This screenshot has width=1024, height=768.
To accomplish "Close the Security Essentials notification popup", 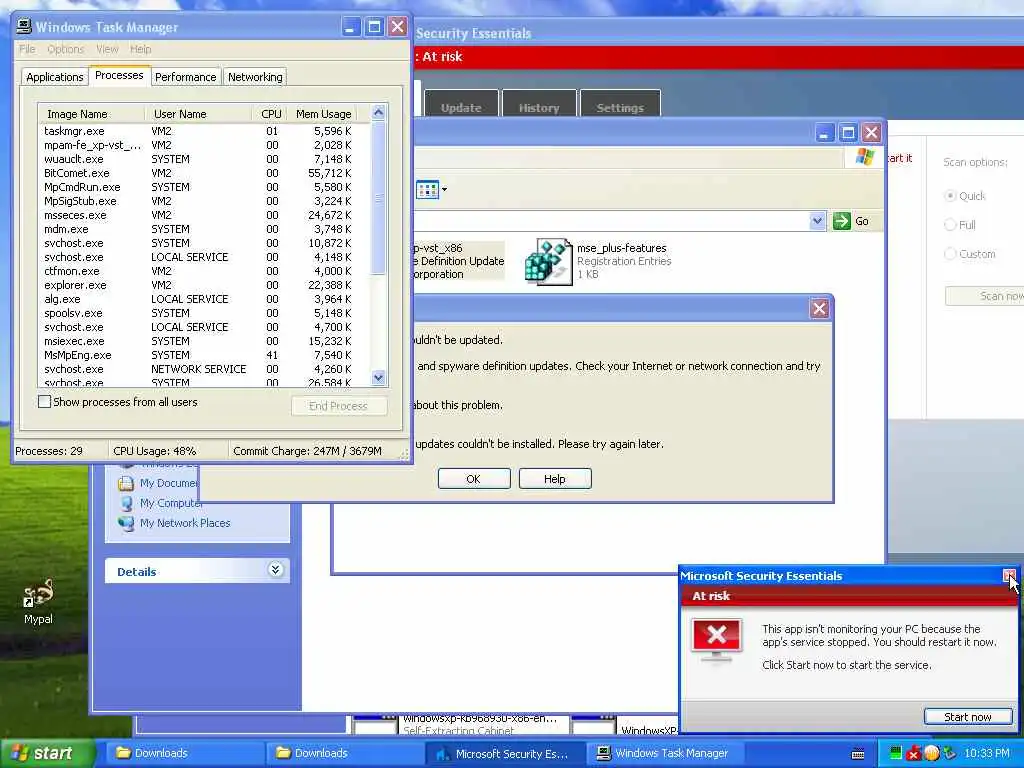I will tap(1009, 575).
